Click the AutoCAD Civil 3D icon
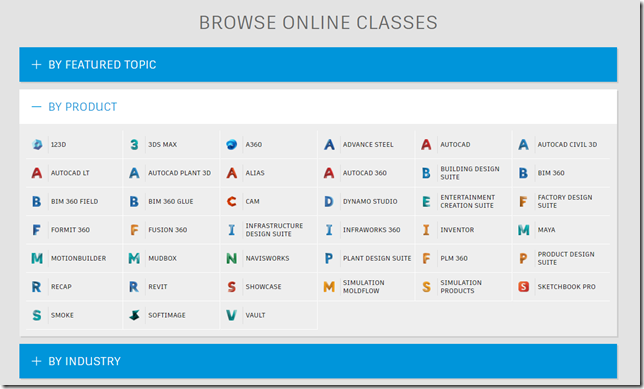Screen dimensions: 644x389 point(523,145)
